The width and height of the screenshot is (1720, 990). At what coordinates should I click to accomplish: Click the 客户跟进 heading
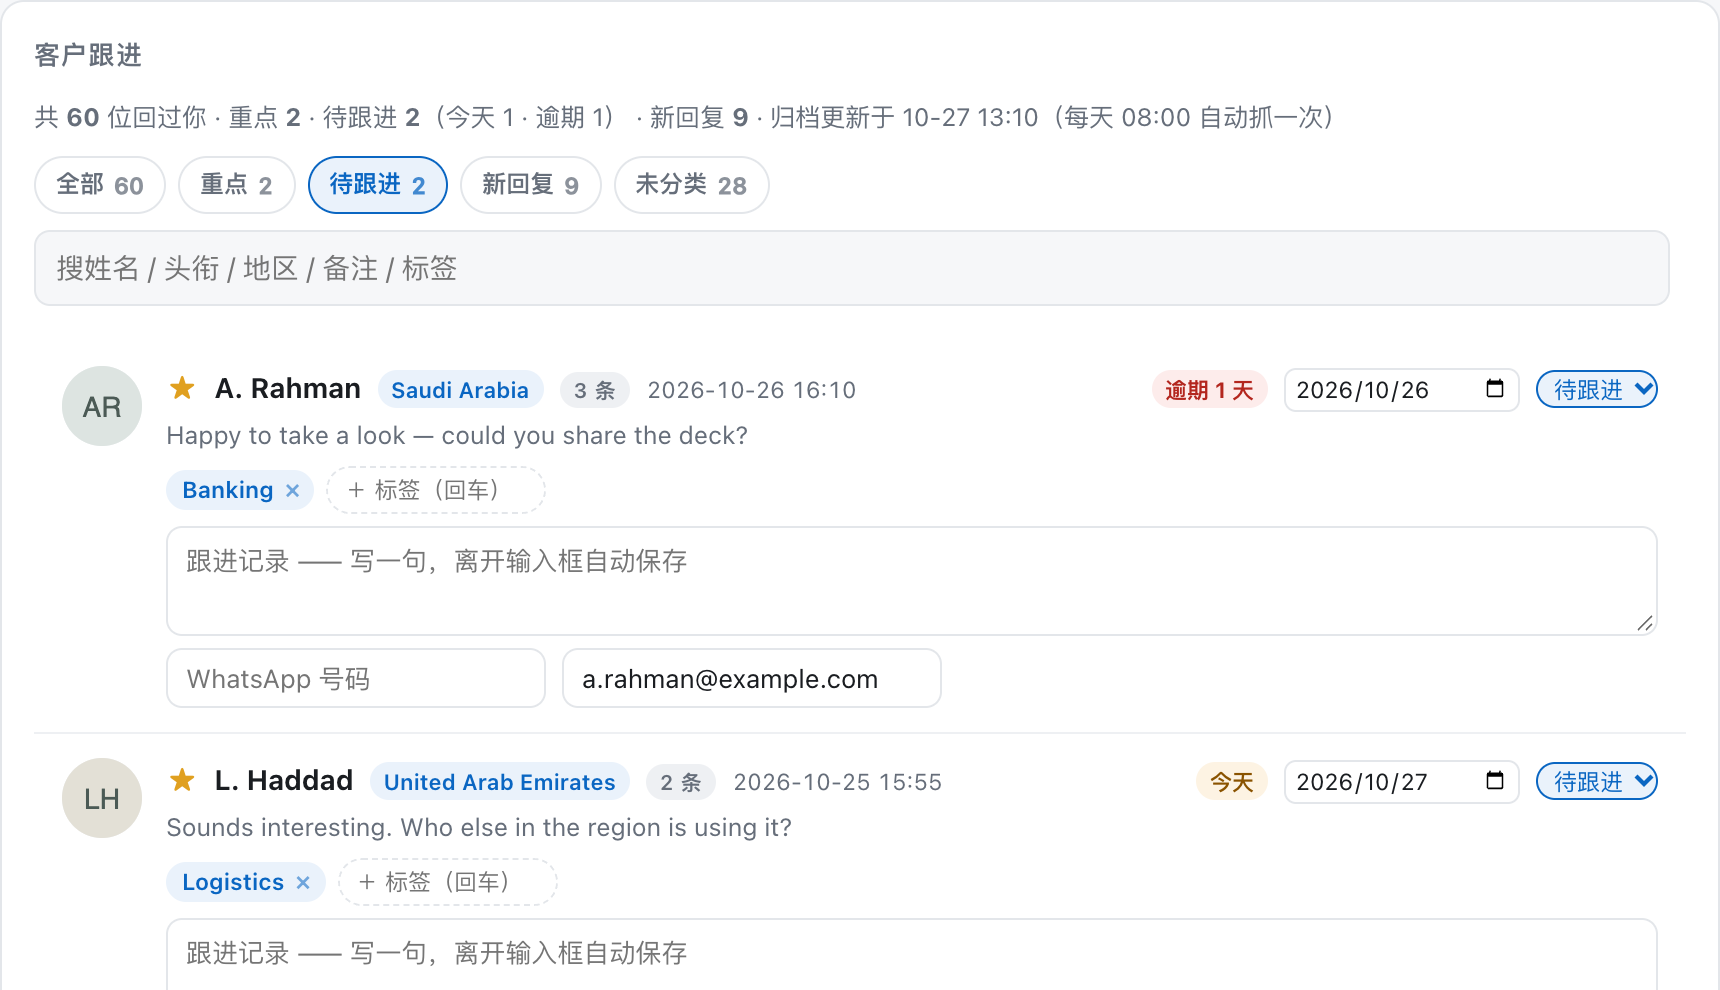[x=88, y=55]
